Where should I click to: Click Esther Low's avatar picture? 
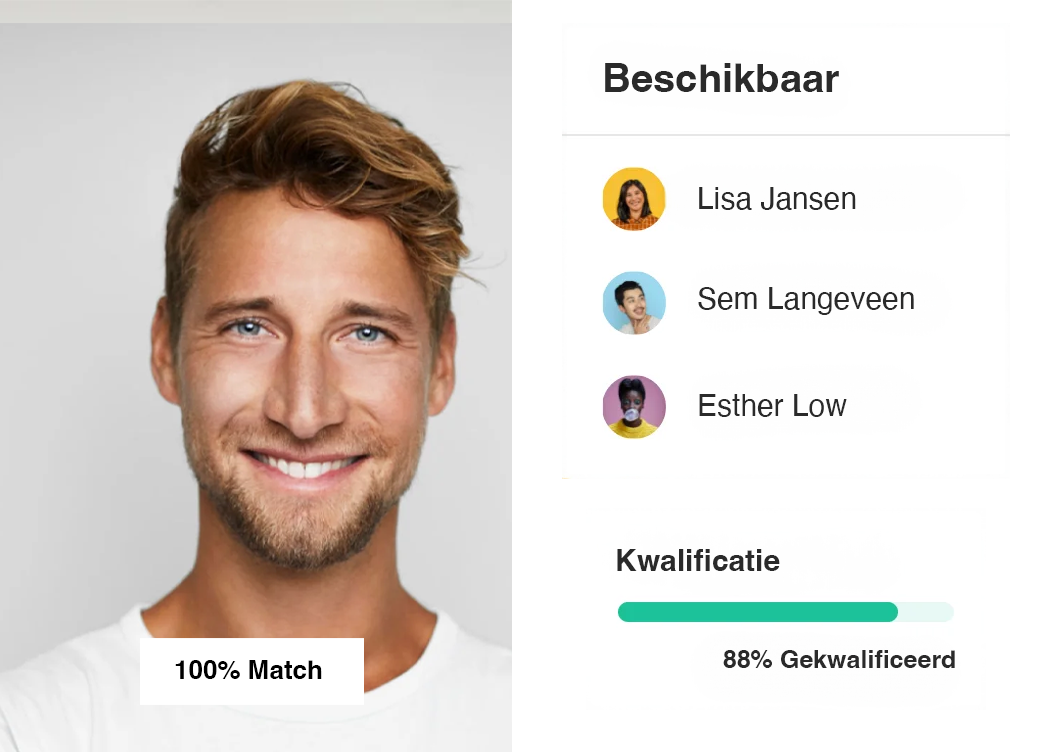(x=633, y=407)
